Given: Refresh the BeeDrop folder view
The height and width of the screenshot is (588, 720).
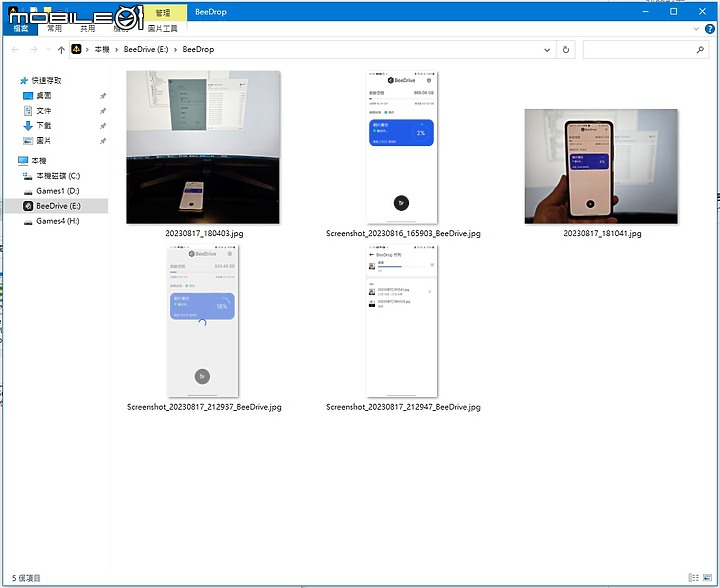Looking at the screenshot, I should tap(566, 50).
